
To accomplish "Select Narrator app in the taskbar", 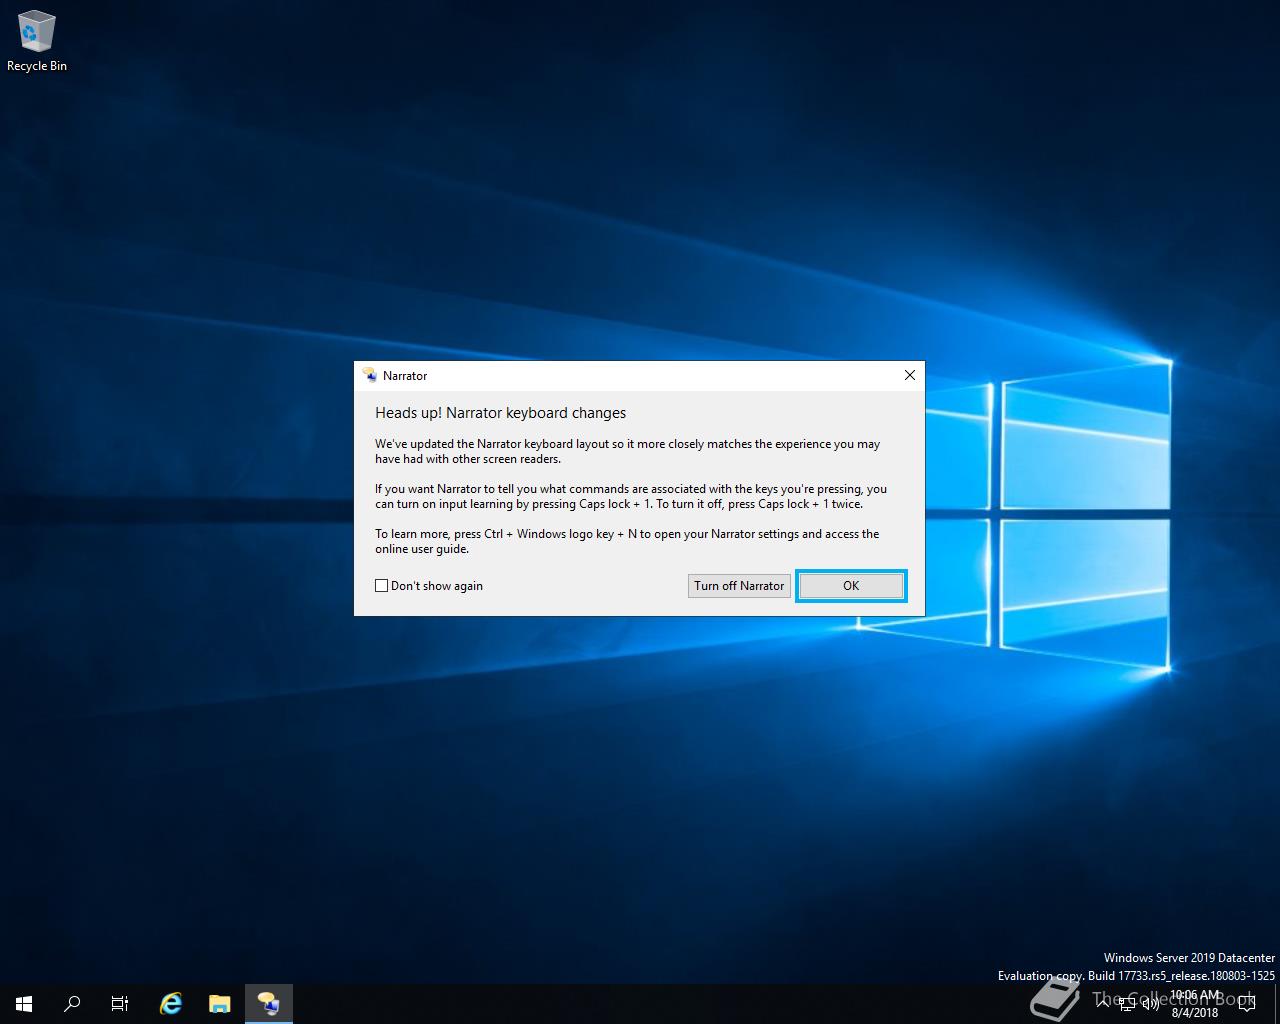I will 268,1004.
